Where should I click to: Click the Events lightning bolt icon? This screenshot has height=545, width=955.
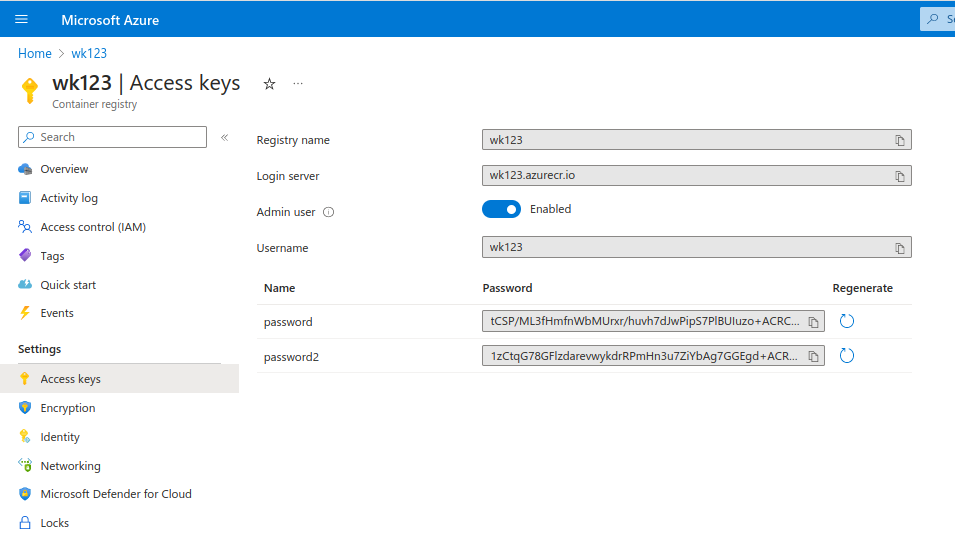click(x=25, y=313)
